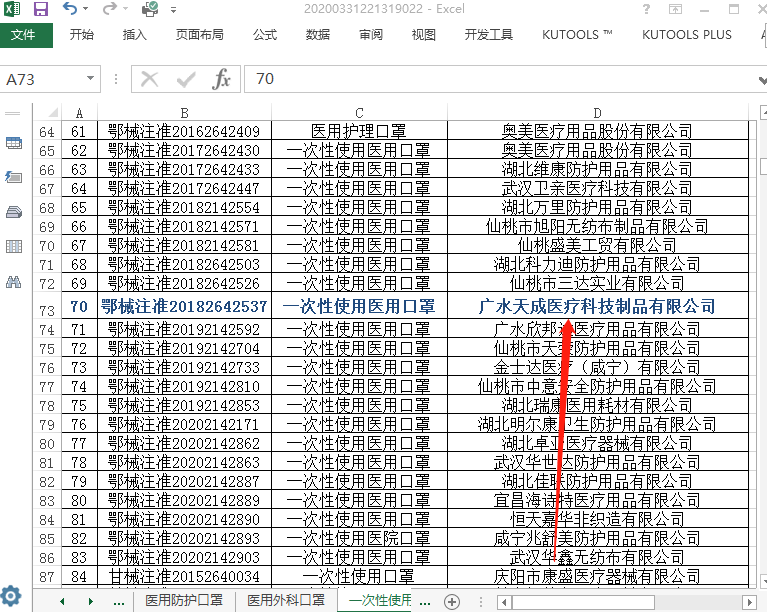Click the next sheet navigation arrow

91,601
